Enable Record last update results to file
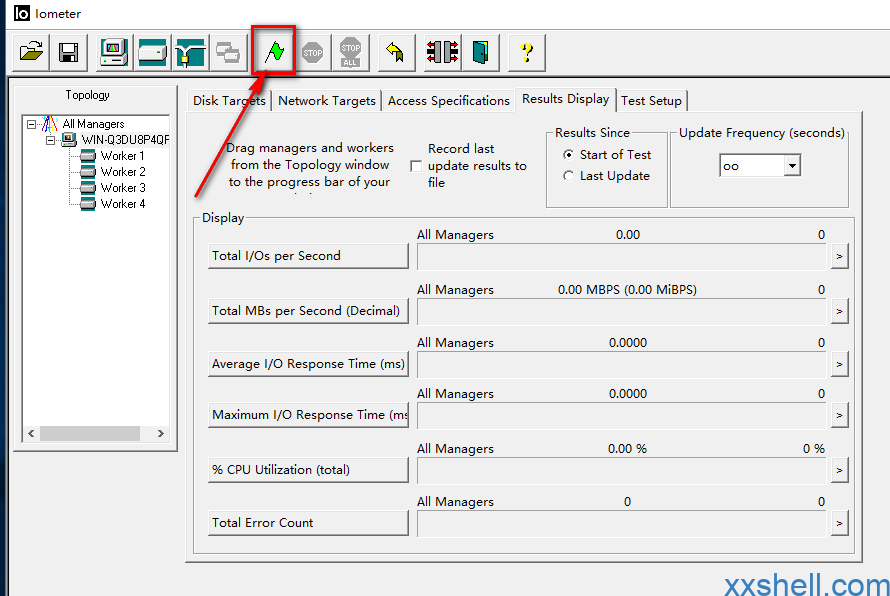890x596 pixels. (416, 166)
